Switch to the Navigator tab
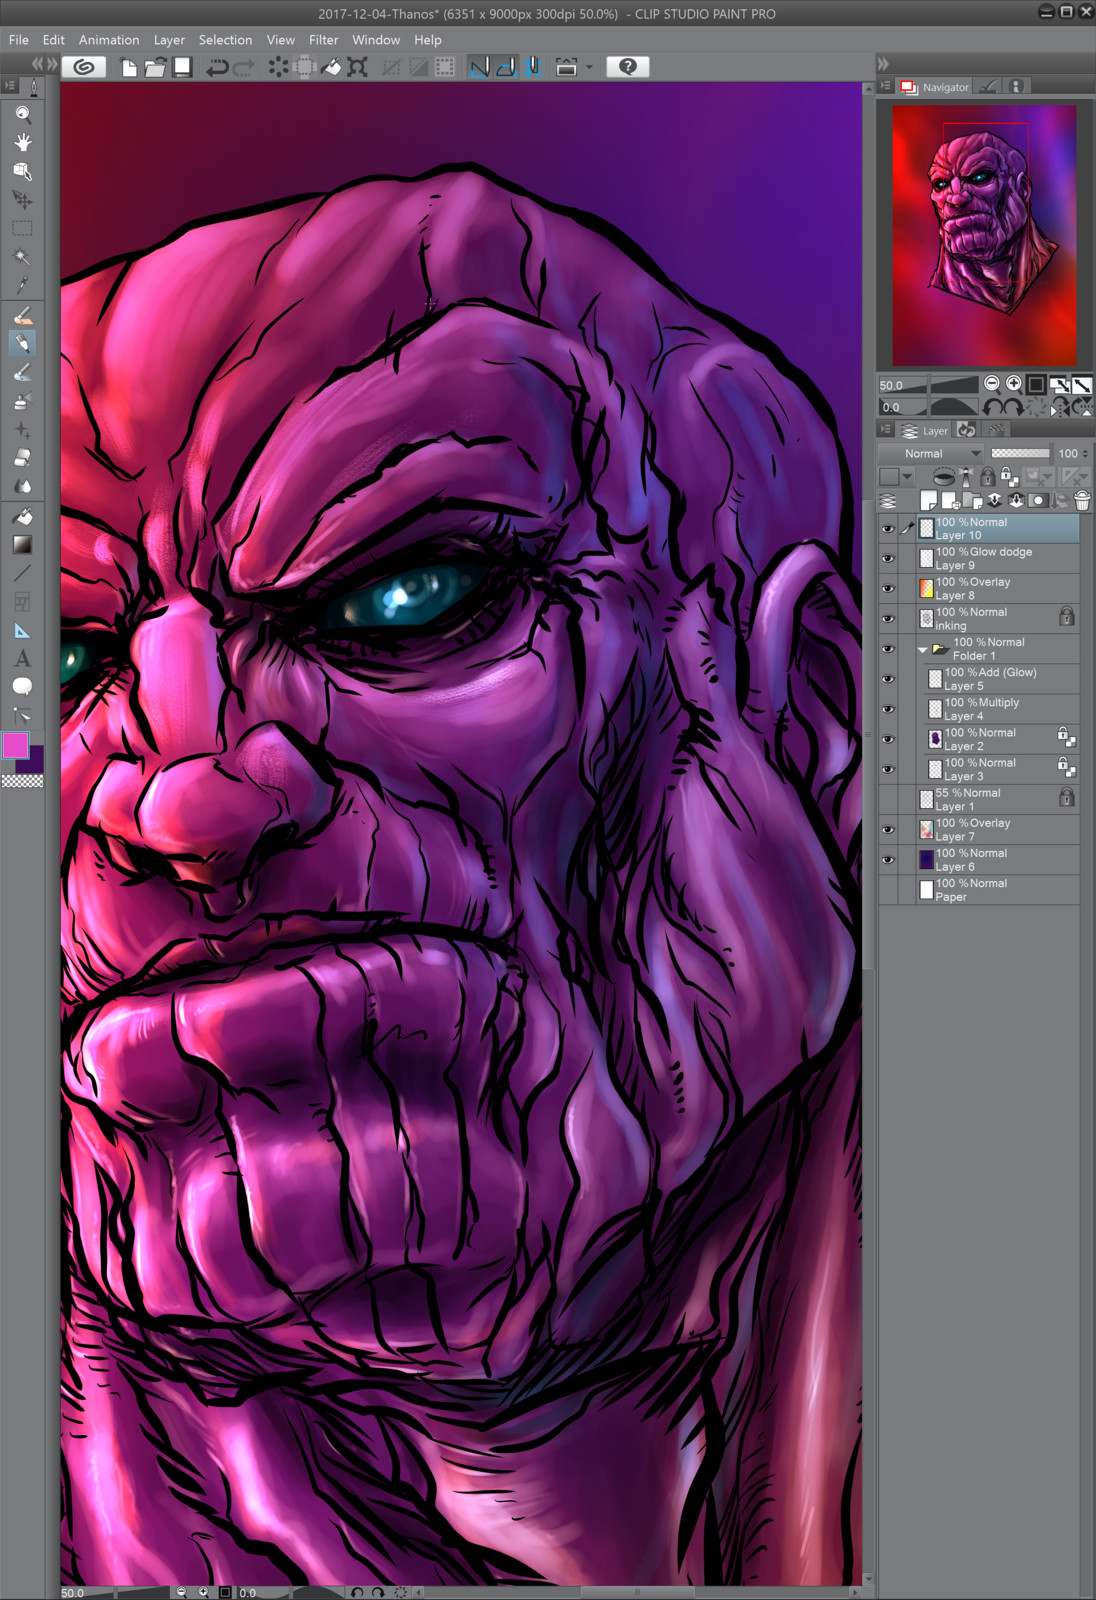 tap(935, 87)
